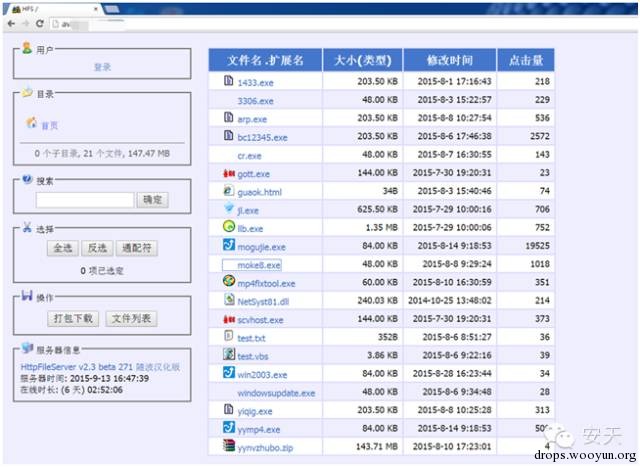Click the green icon next to llb.exe
640x467 pixels.
[228, 227]
